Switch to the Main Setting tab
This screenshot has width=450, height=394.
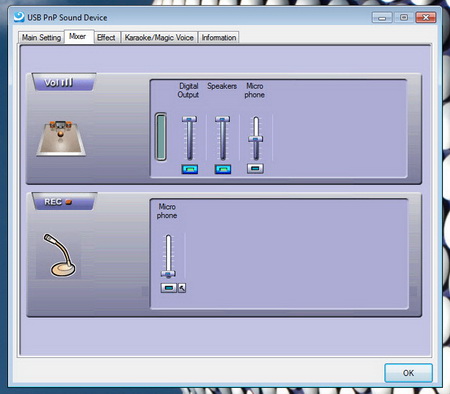[41, 37]
